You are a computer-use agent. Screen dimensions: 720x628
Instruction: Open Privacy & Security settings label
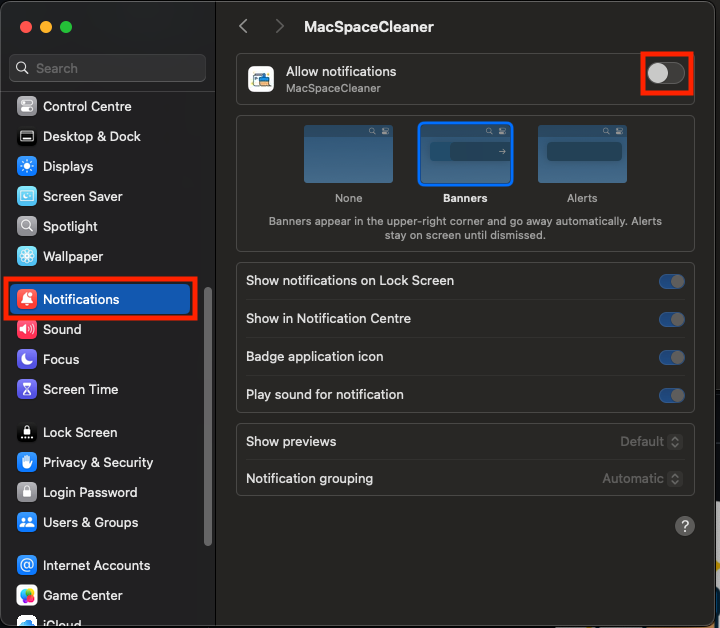98,462
